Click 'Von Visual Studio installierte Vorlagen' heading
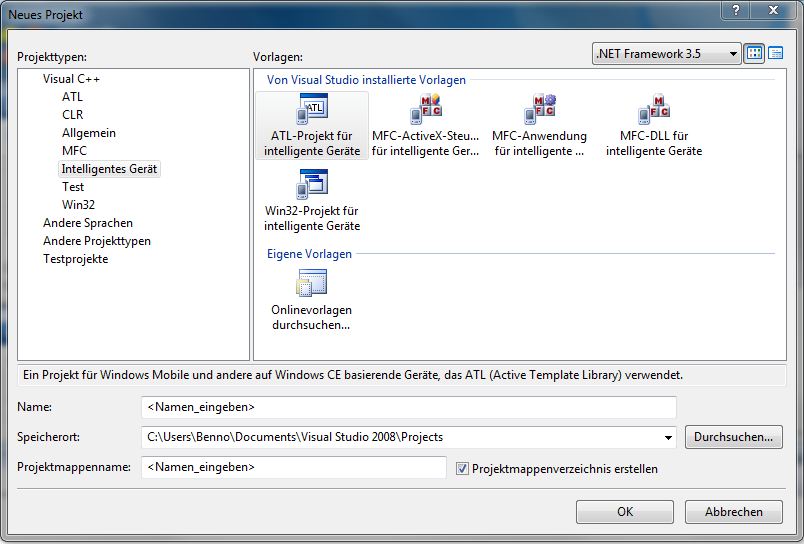 coord(366,80)
